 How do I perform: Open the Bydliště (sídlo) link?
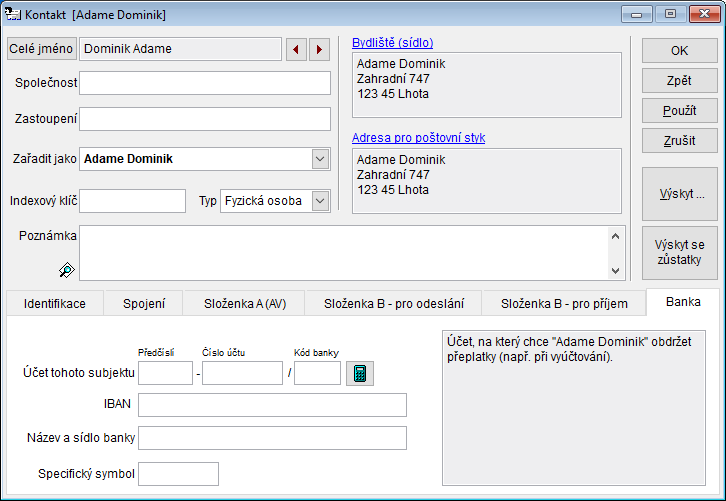point(392,43)
